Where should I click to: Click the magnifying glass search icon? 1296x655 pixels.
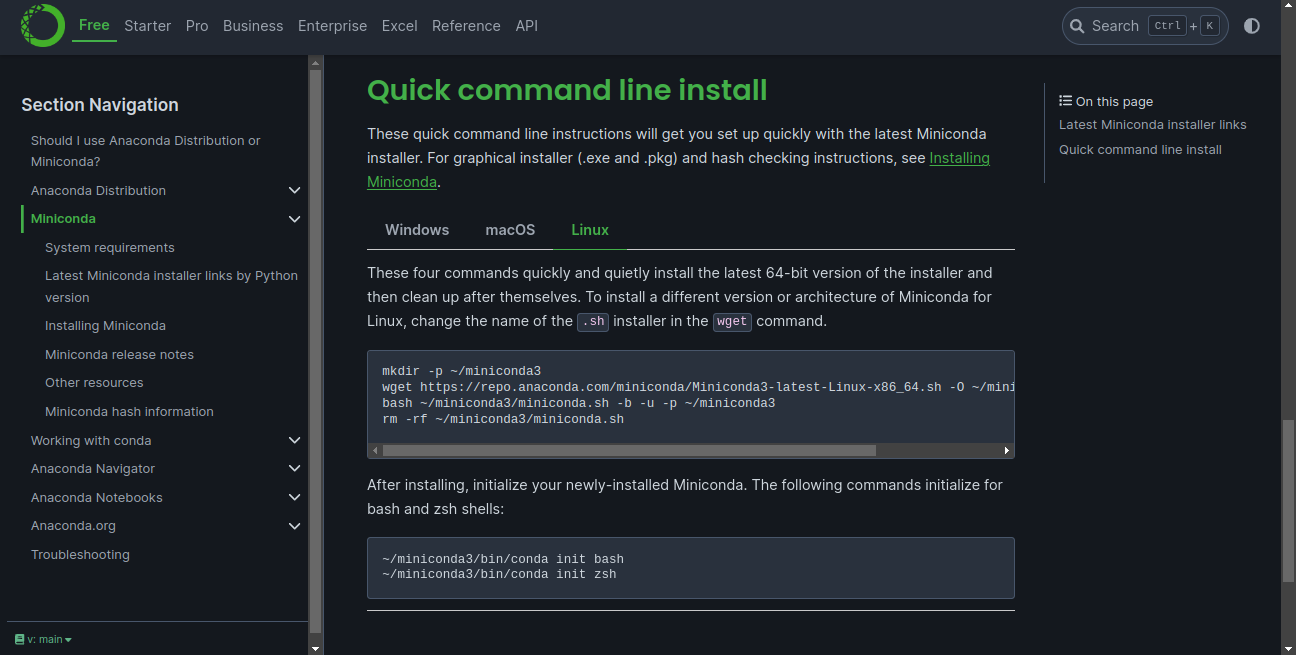tap(1077, 26)
